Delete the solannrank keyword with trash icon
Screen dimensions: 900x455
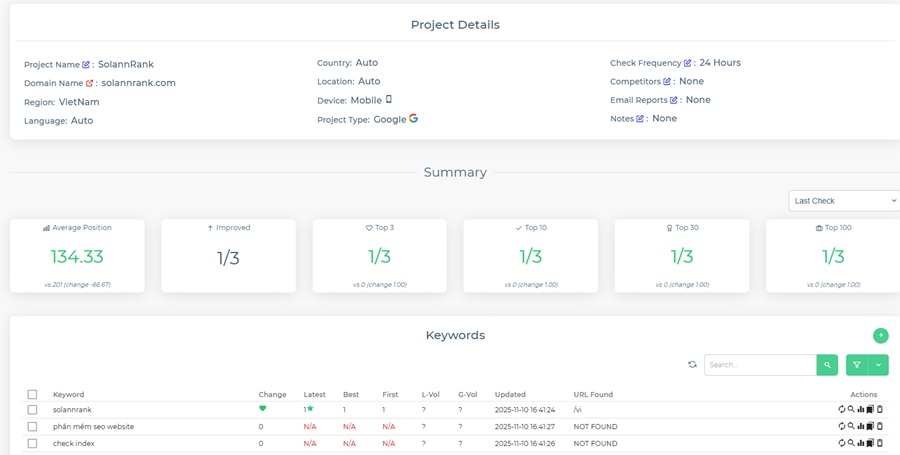[x=880, y=409]
